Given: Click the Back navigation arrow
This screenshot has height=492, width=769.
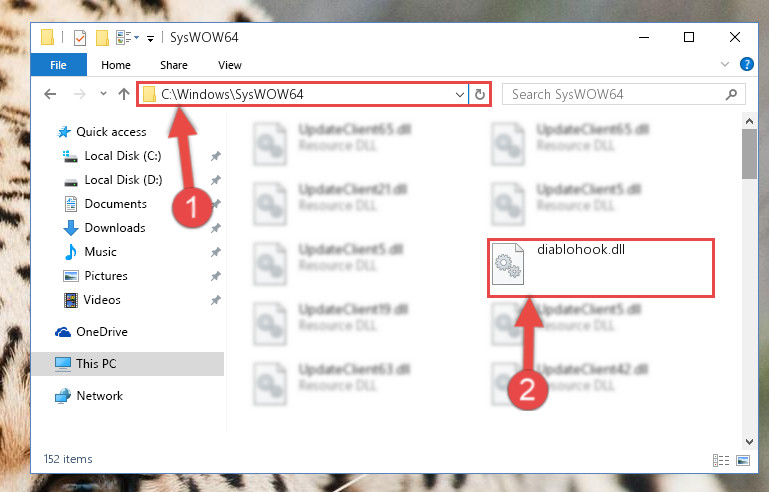Looking at the screenshot, I should coord(50,94).
